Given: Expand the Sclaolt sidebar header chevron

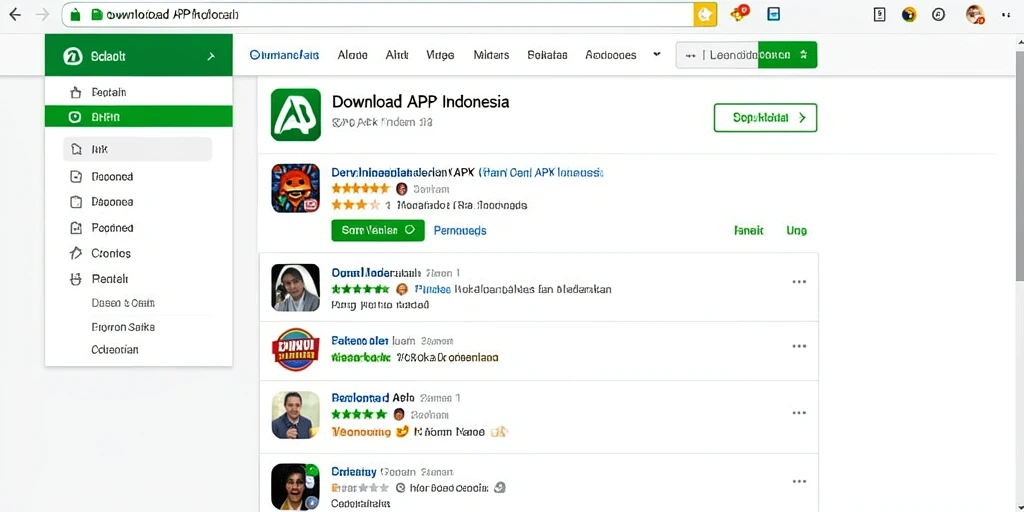Looking at the screenshot, I should [x=211, y=57].
